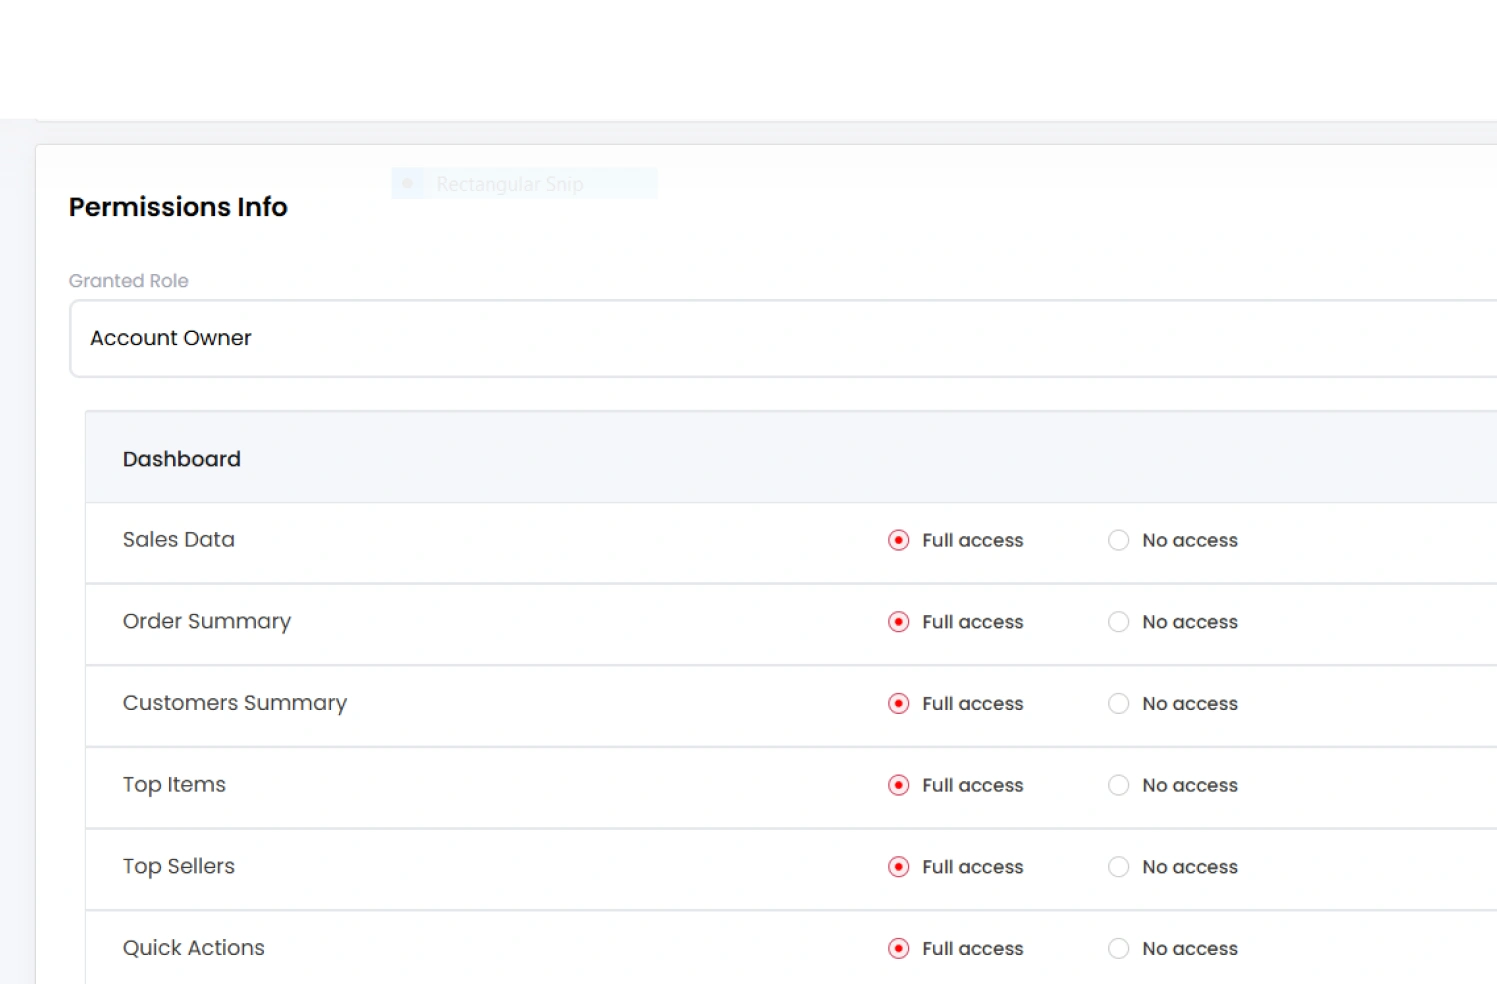
Task: Choose No access for Top Sellers
Action: click(1118, 867)
